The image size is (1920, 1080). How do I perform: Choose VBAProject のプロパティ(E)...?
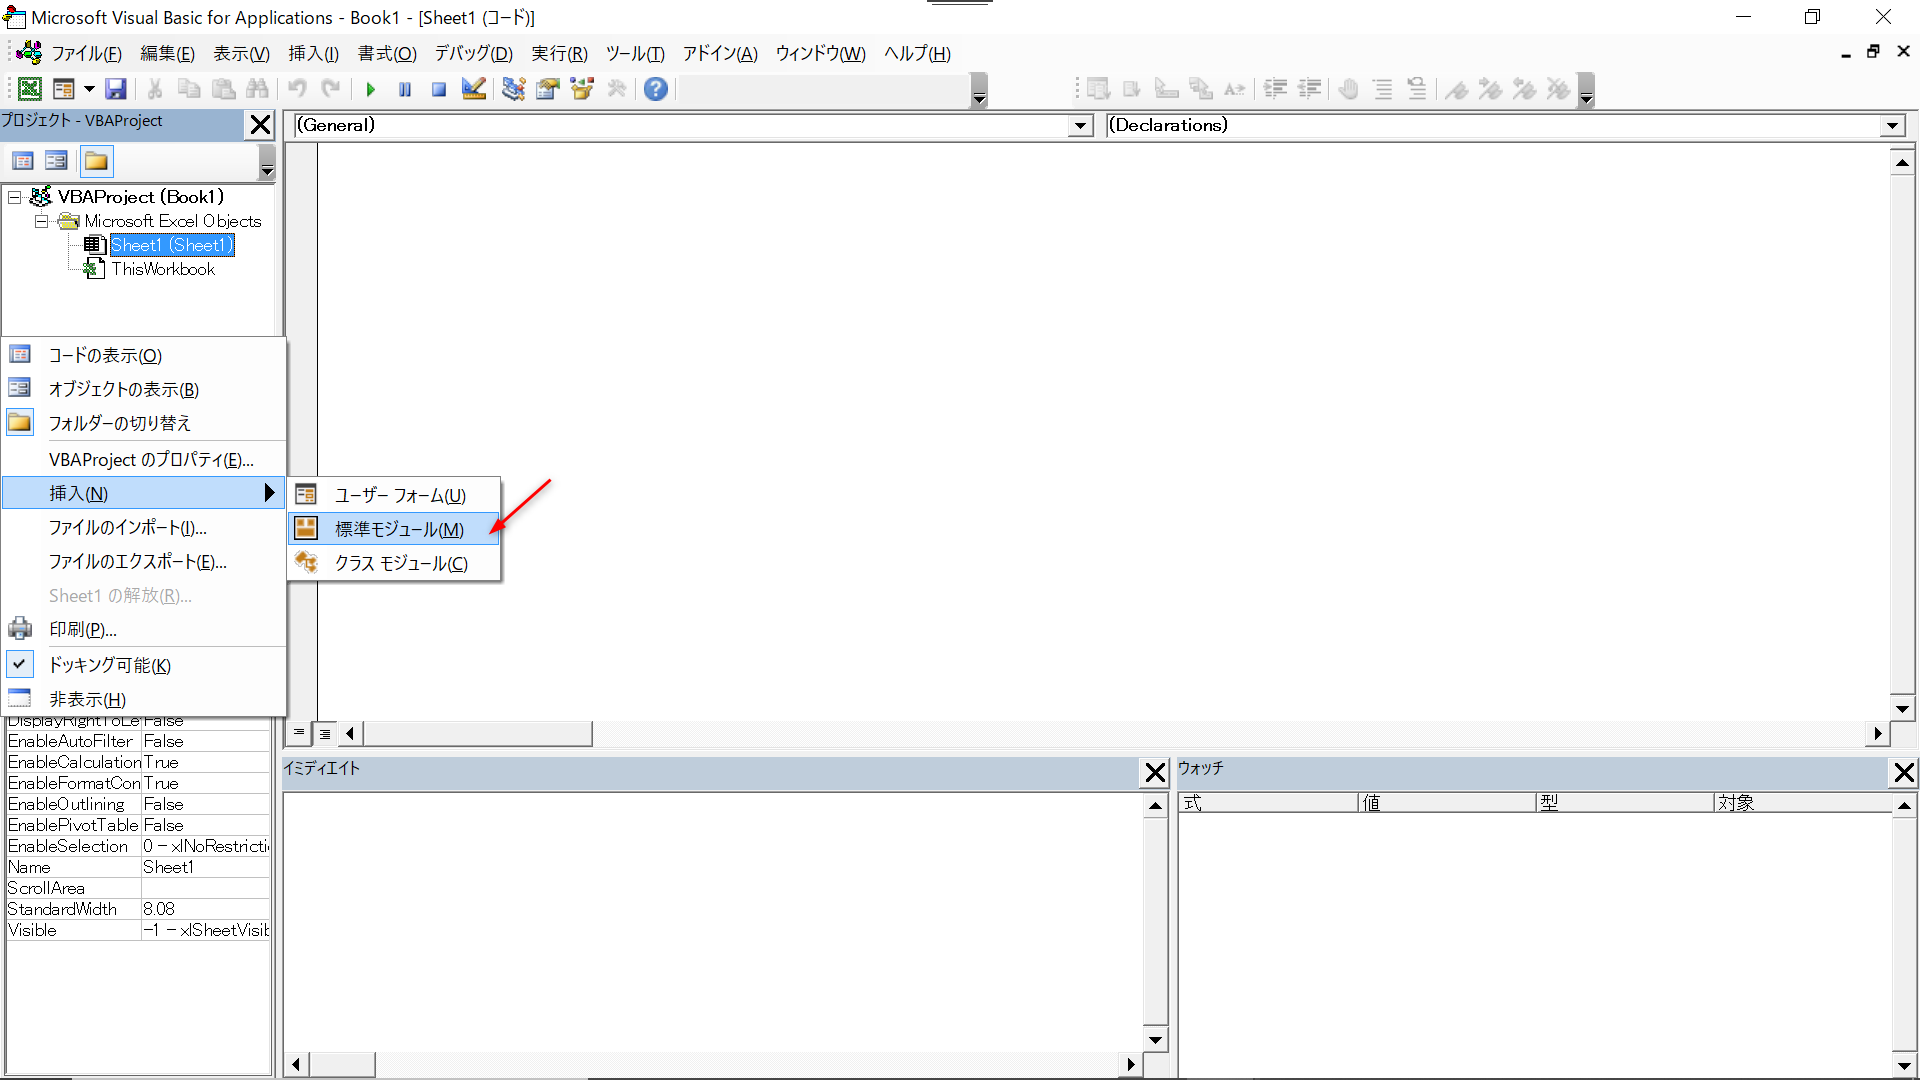(x=144, y=459)
